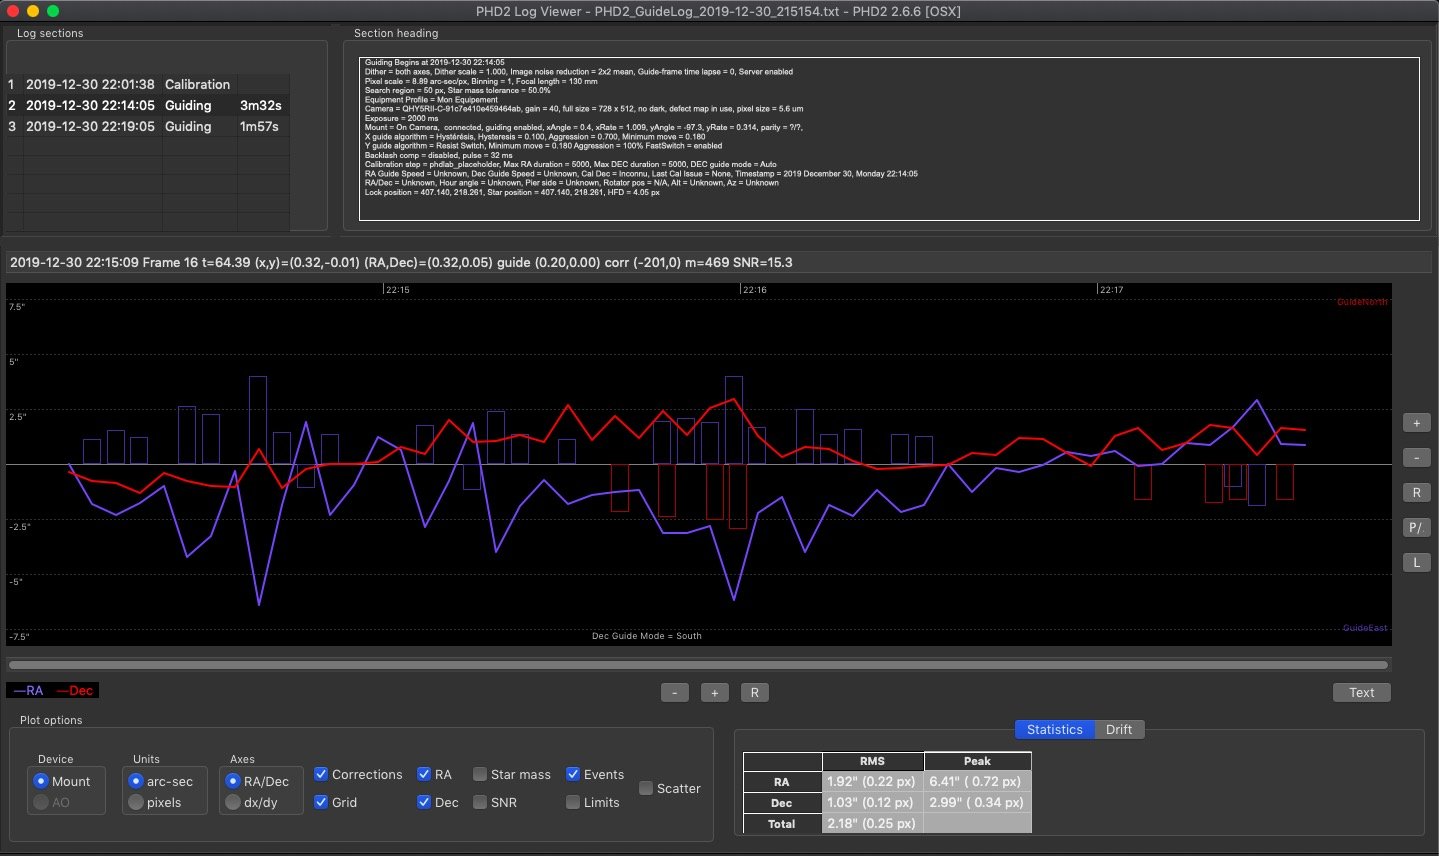Image resolution: width=1439 pixels, height=856 pixels.
Task: Click the horizontal scrollbar under the graph
Action: click(x=698, y=664)
